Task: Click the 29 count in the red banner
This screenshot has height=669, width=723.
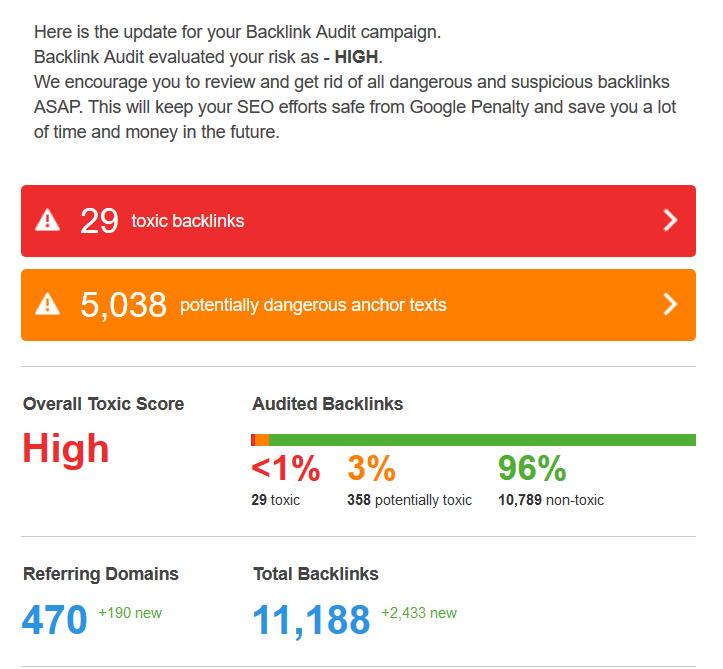Action: (99, 221)
